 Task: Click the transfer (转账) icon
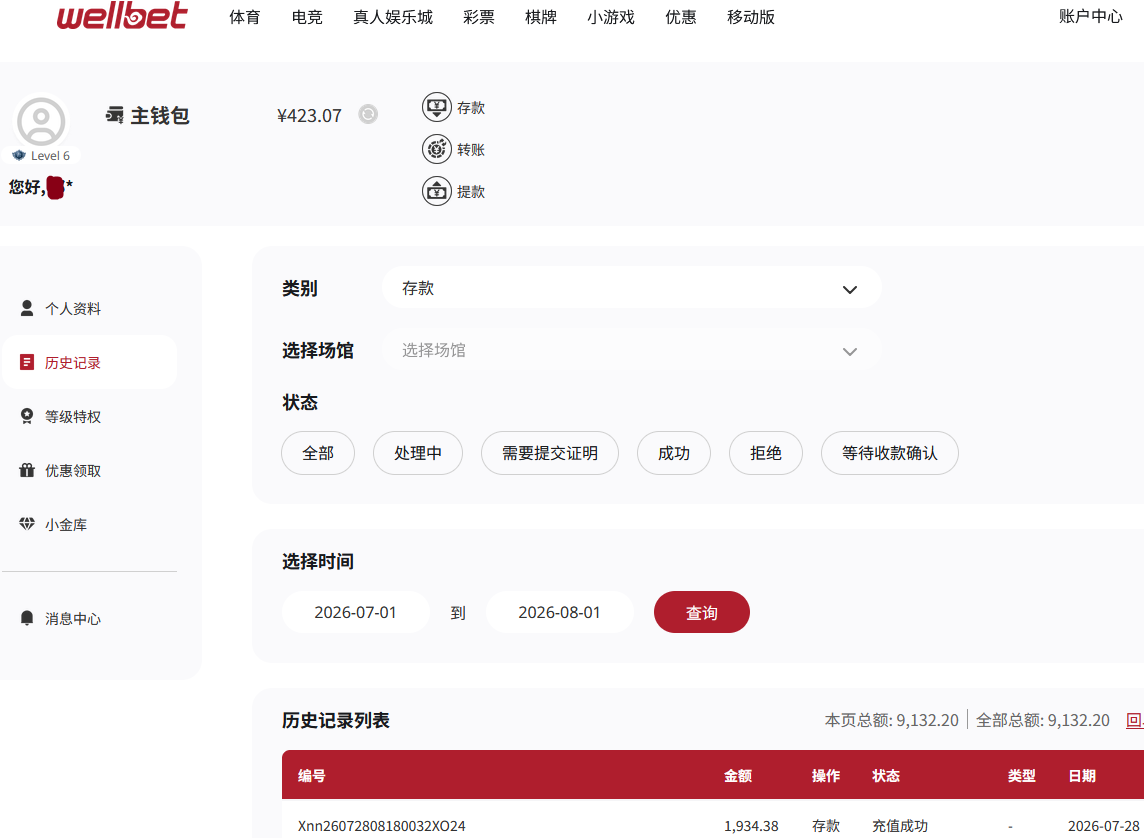tap(436, 150)
